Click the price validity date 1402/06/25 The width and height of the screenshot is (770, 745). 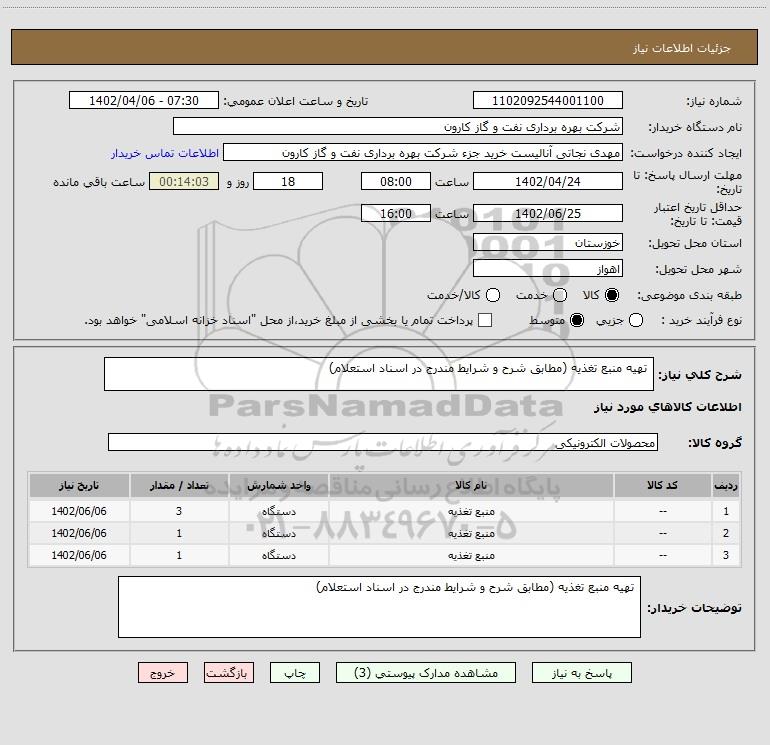click(x=548, y=213)
